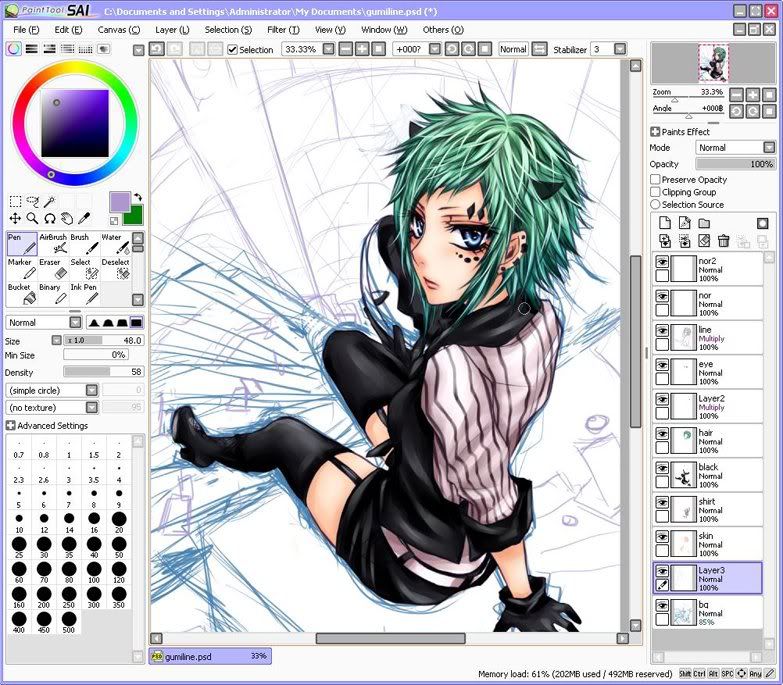Switch to gumiline.psd document tab
Image resolution: width=783 pixels, height=685 pixels.
click(x=210, y=656)
